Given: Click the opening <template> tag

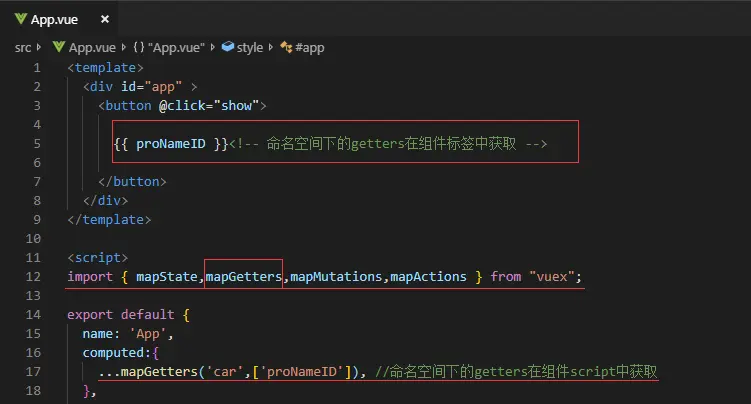Looking at the screenshot, I should point(105,68).
